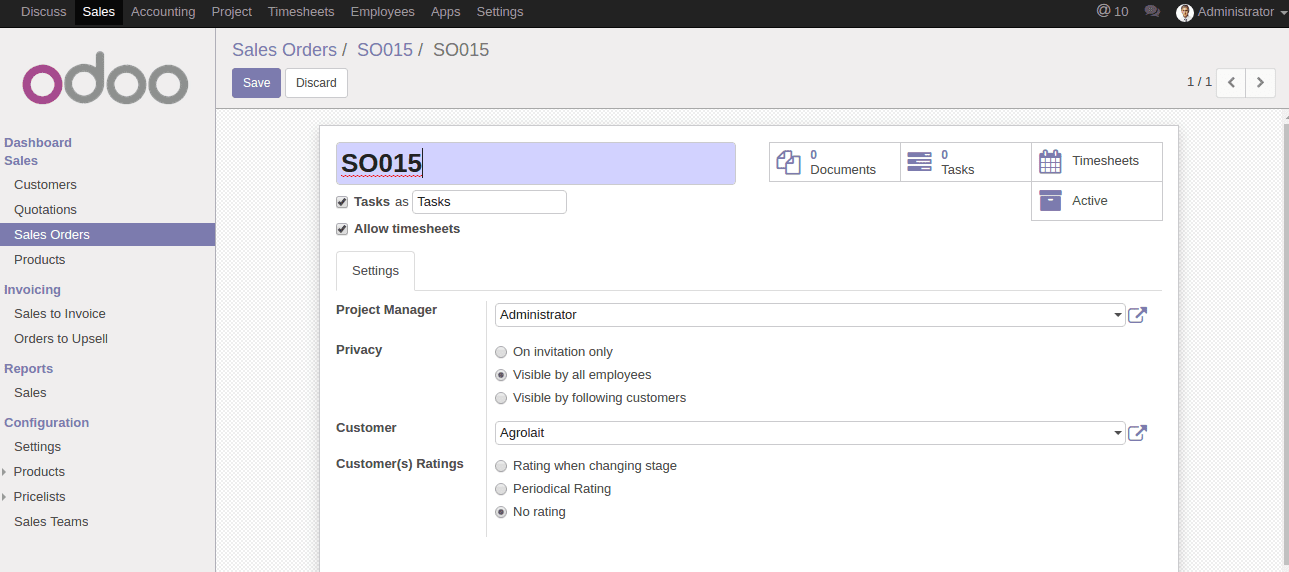Open the Accounting menu

point(163,12)
